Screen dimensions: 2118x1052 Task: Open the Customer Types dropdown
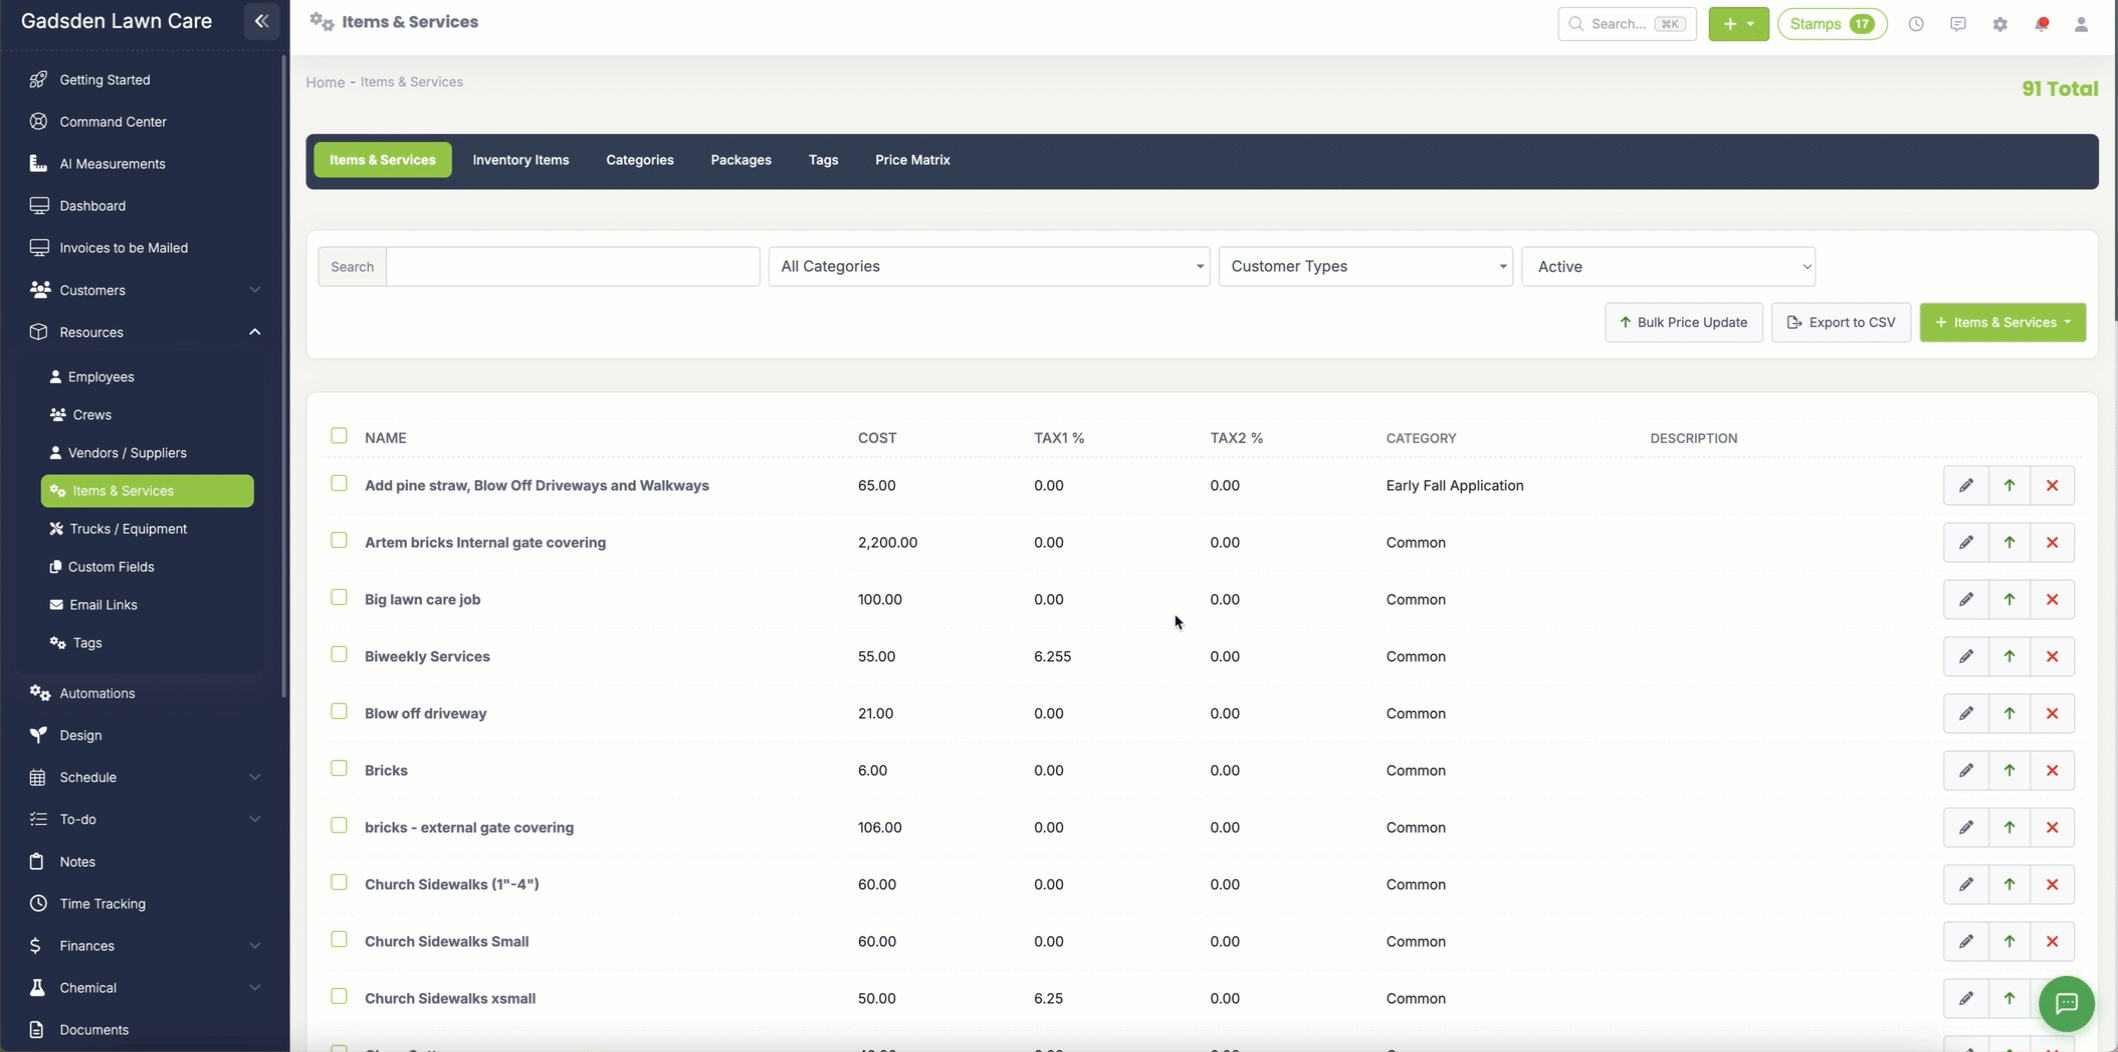1365,266
